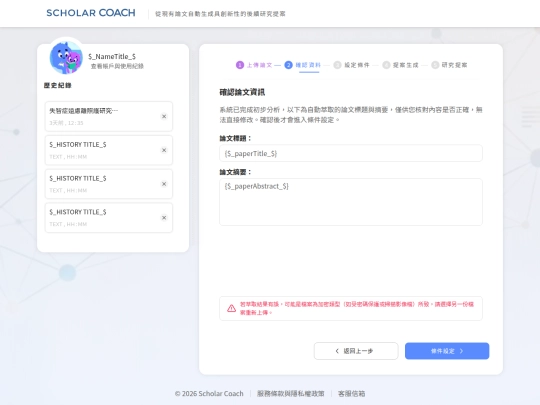Click step 2 circle 確認資料

(x=288, y=65)
